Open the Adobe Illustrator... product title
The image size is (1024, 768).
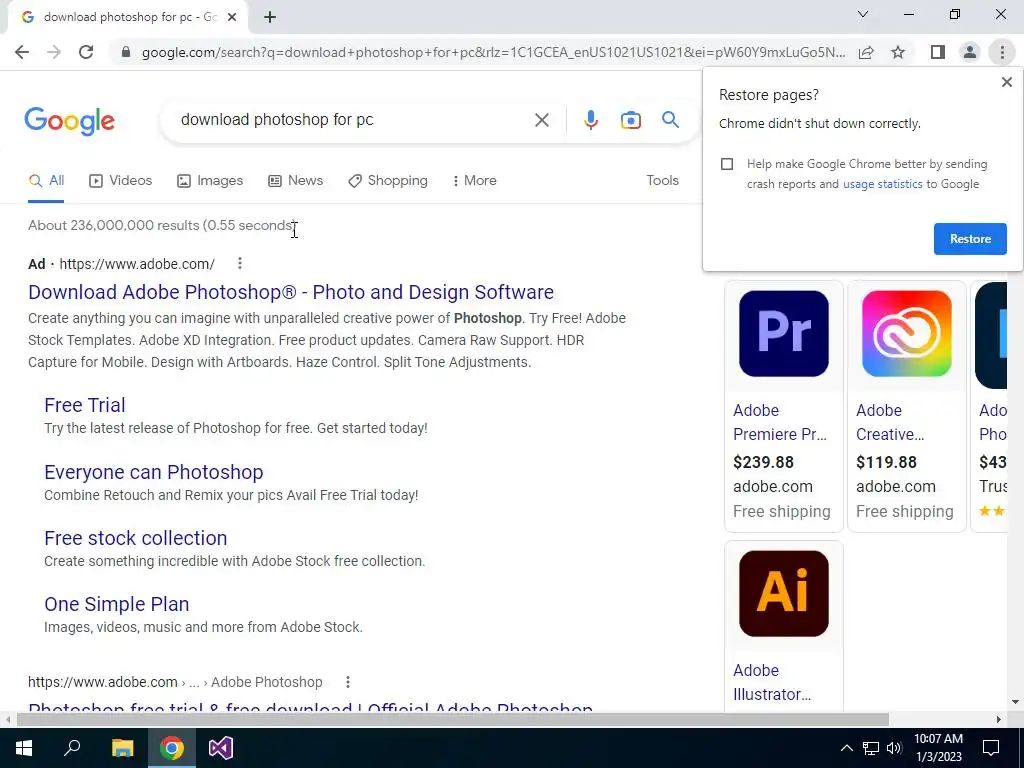772,682
